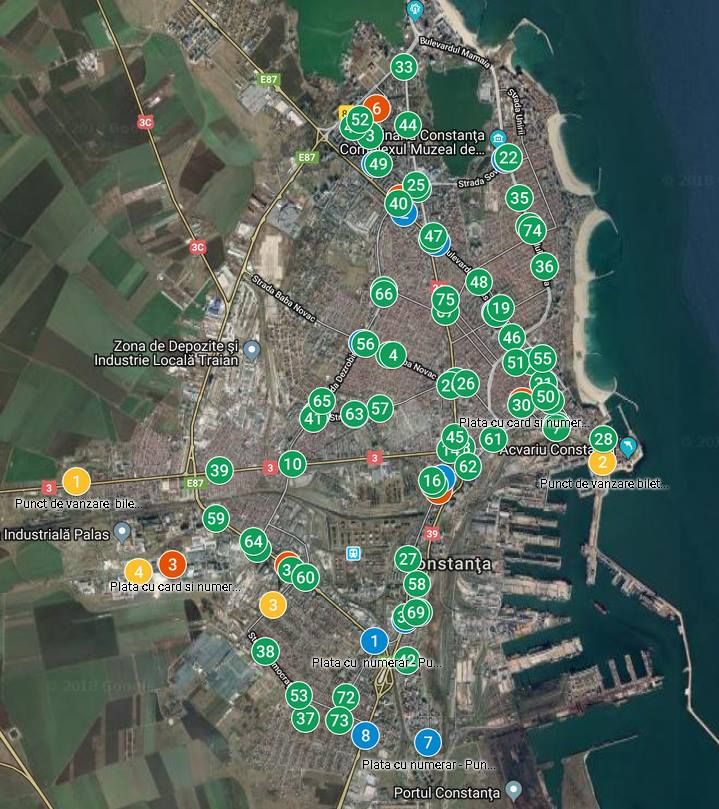Open the green marker numbered 66

[x=384, y=293]
